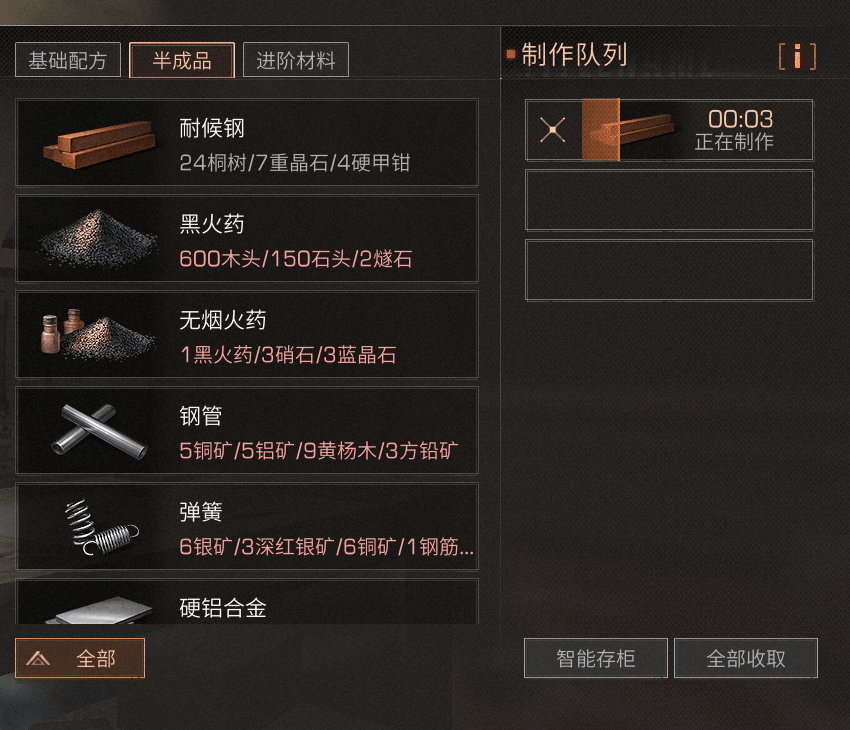Click the crafting item thumbnail in queue
The image size is (850, 730).
[x=628, y=130]
